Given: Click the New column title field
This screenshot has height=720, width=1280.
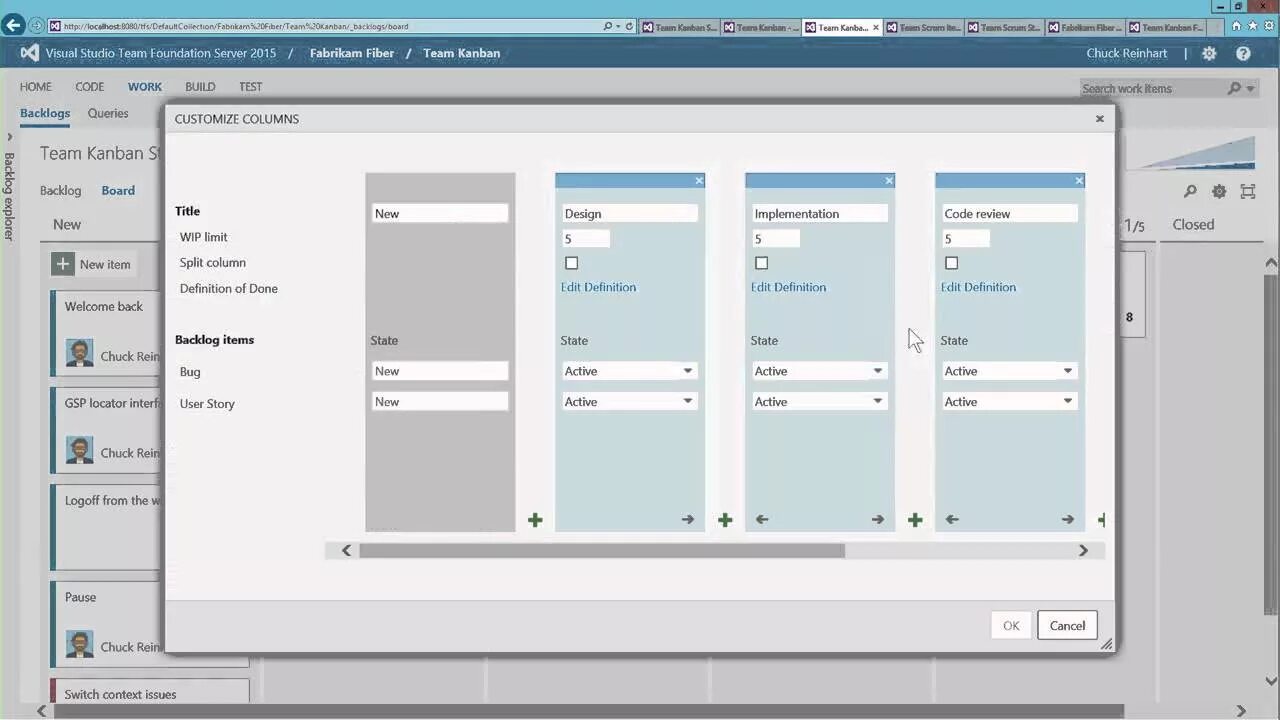Looking at the screenshot, I should point(440,213).
